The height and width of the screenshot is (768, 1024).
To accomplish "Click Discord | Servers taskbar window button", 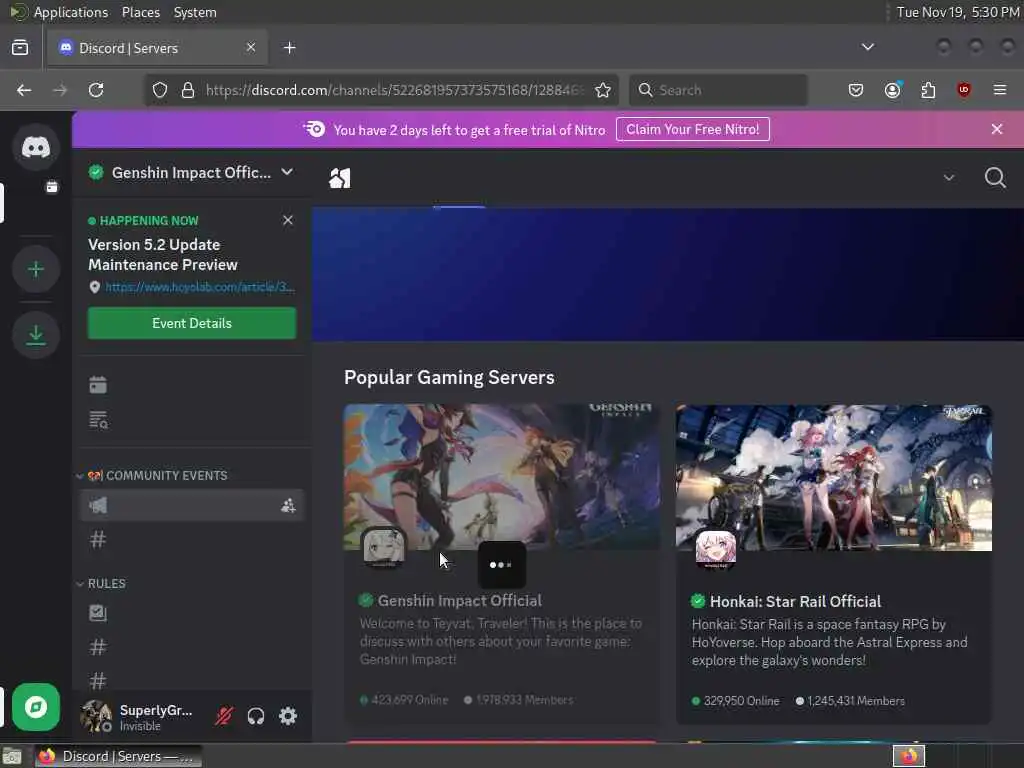I will [x=118, y=756].
